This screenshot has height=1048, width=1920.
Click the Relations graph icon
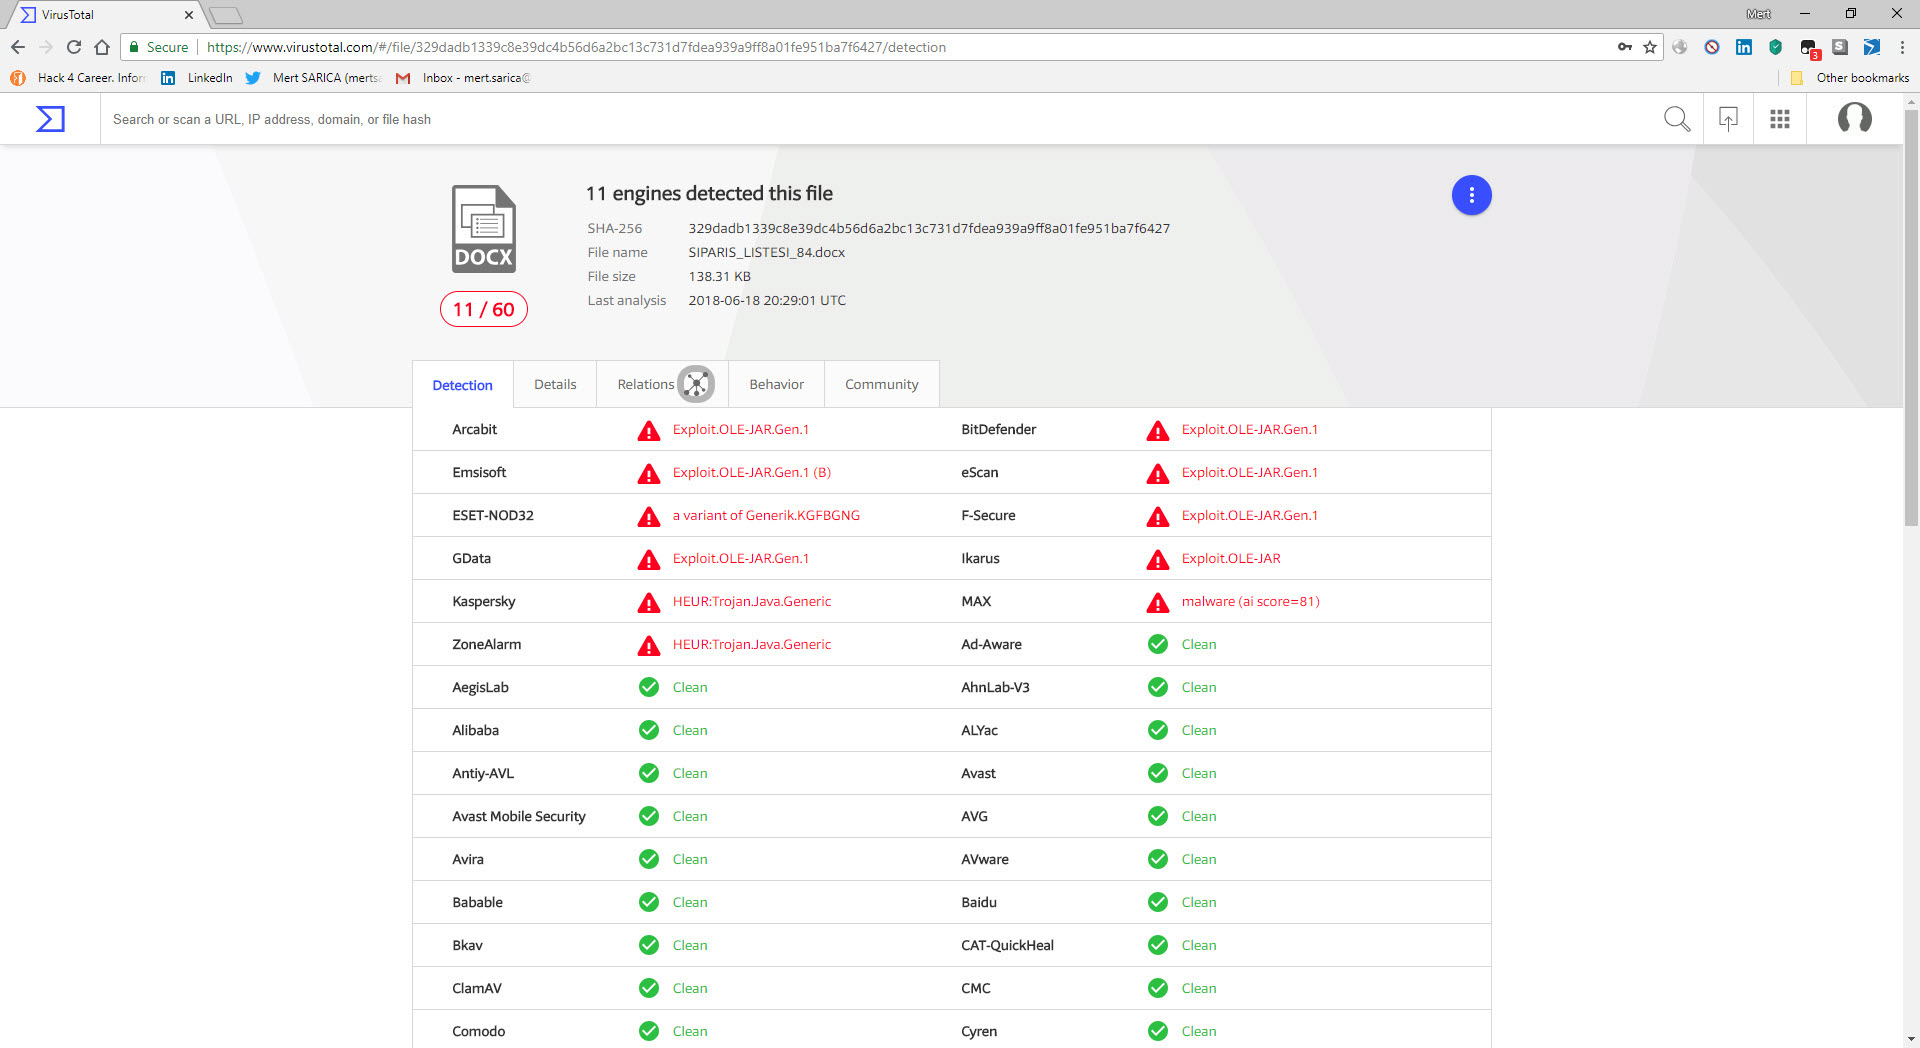(x=696, y=384)
